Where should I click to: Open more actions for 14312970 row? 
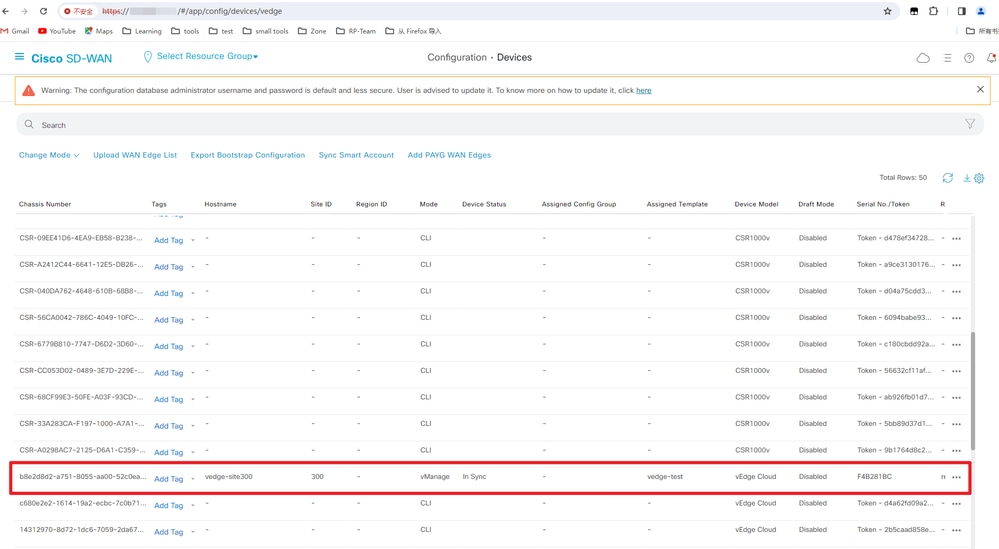click(x=956, y=530)
